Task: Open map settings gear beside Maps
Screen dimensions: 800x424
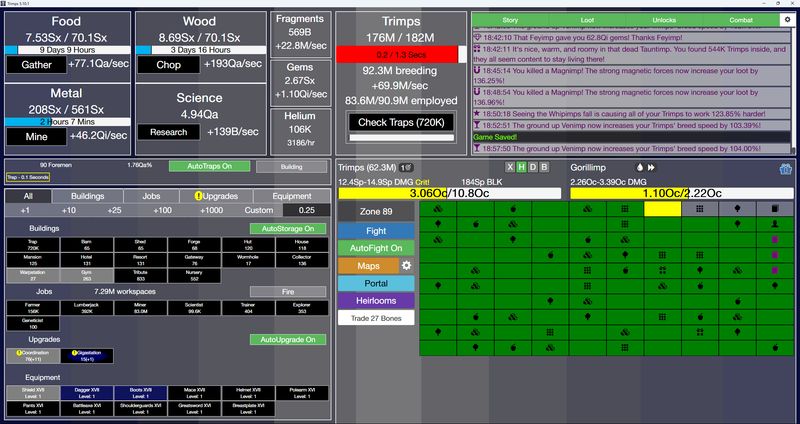Action: pos(406,265)
